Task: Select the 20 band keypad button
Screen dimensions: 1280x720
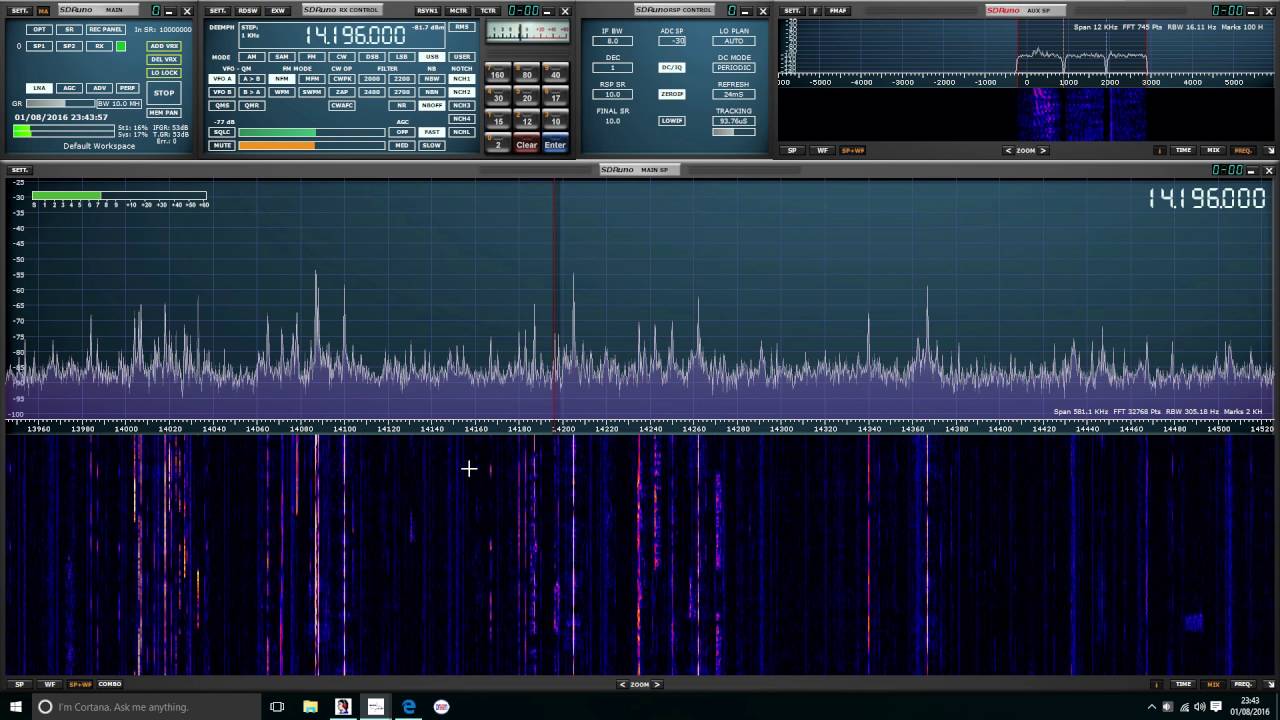Action: coord(527,97)
